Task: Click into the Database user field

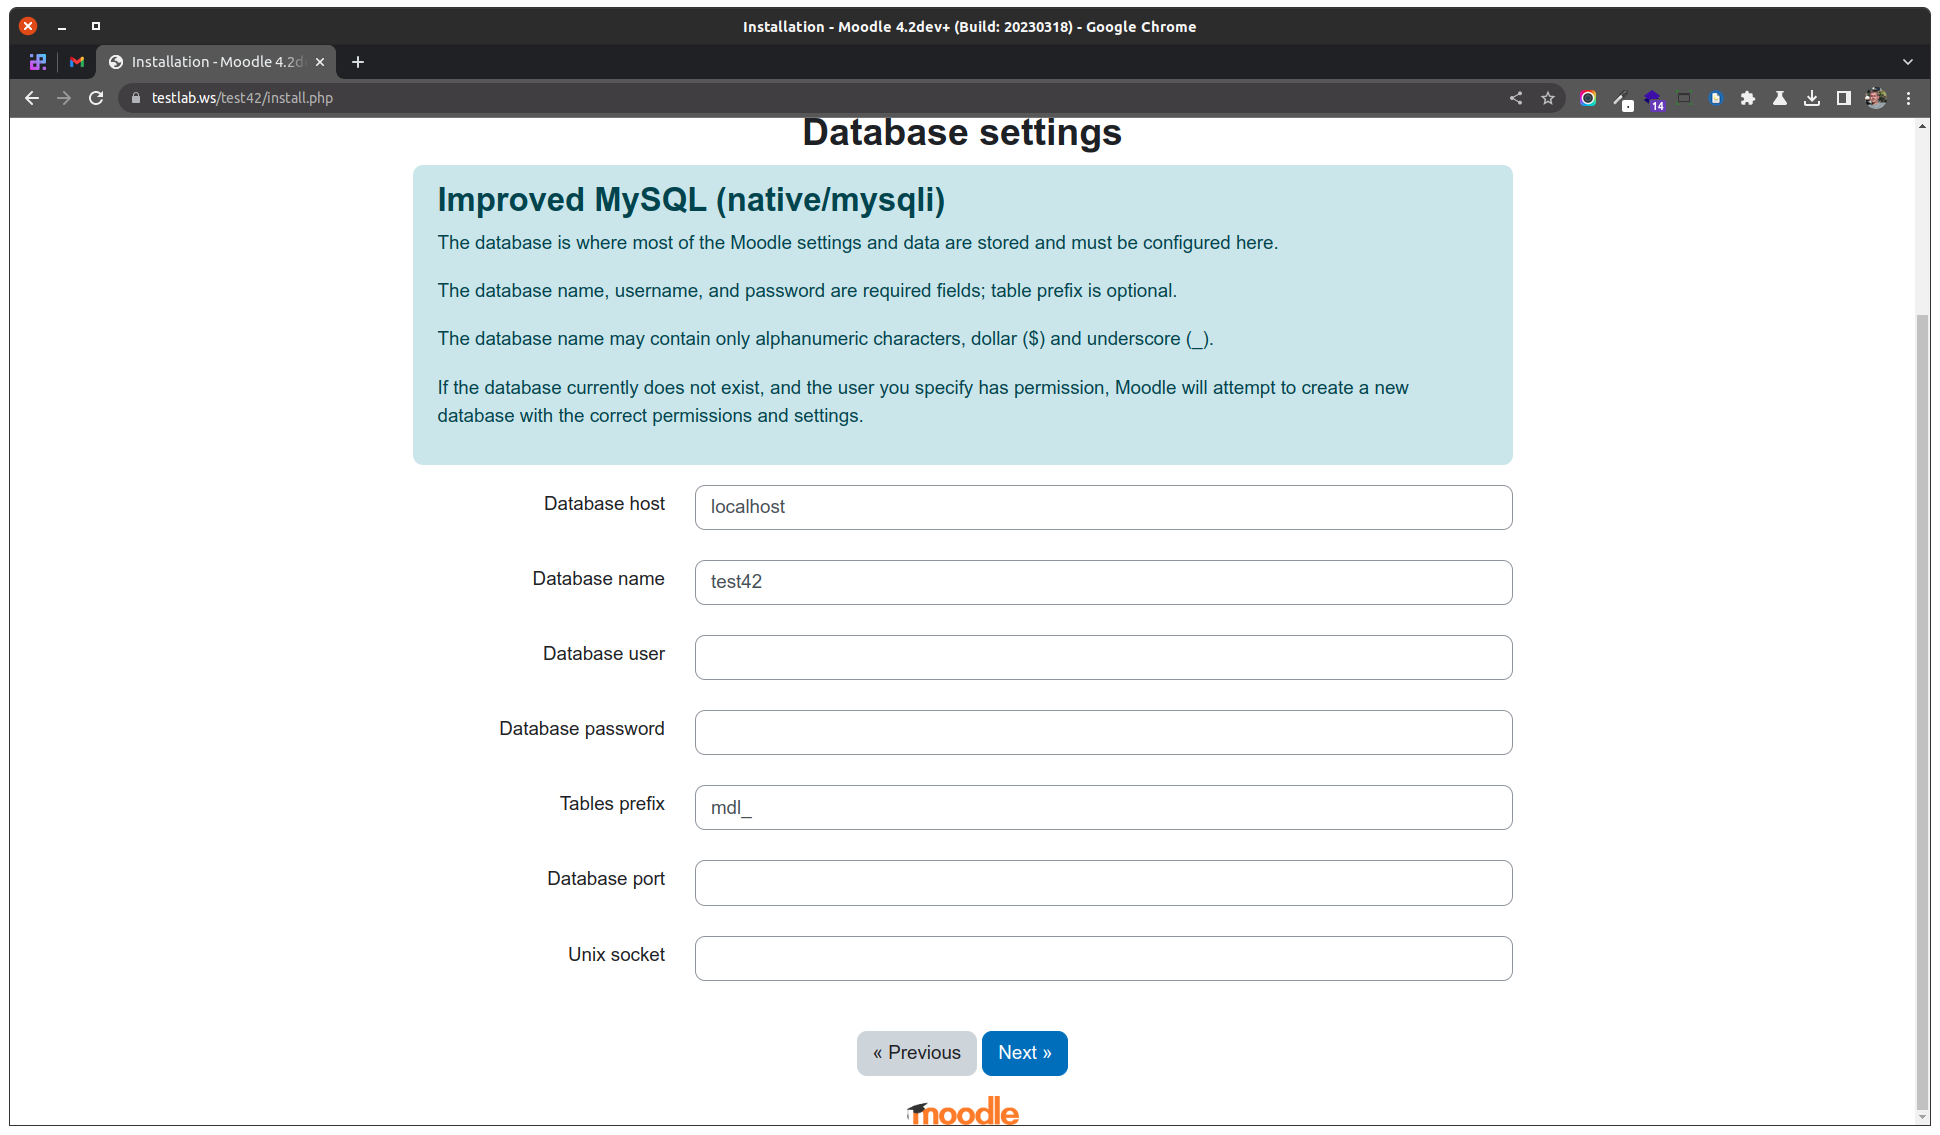Action: 1103,657
